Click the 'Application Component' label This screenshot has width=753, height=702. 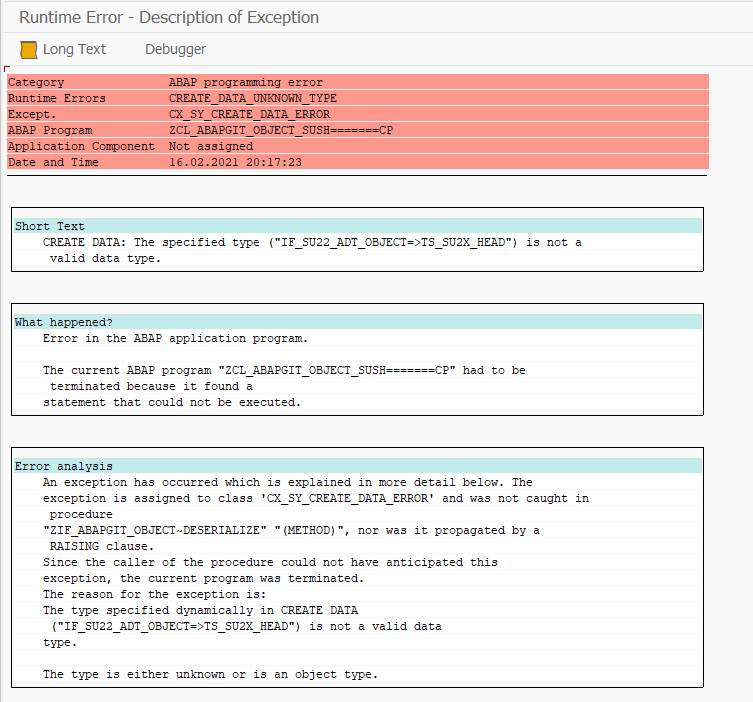81,146
